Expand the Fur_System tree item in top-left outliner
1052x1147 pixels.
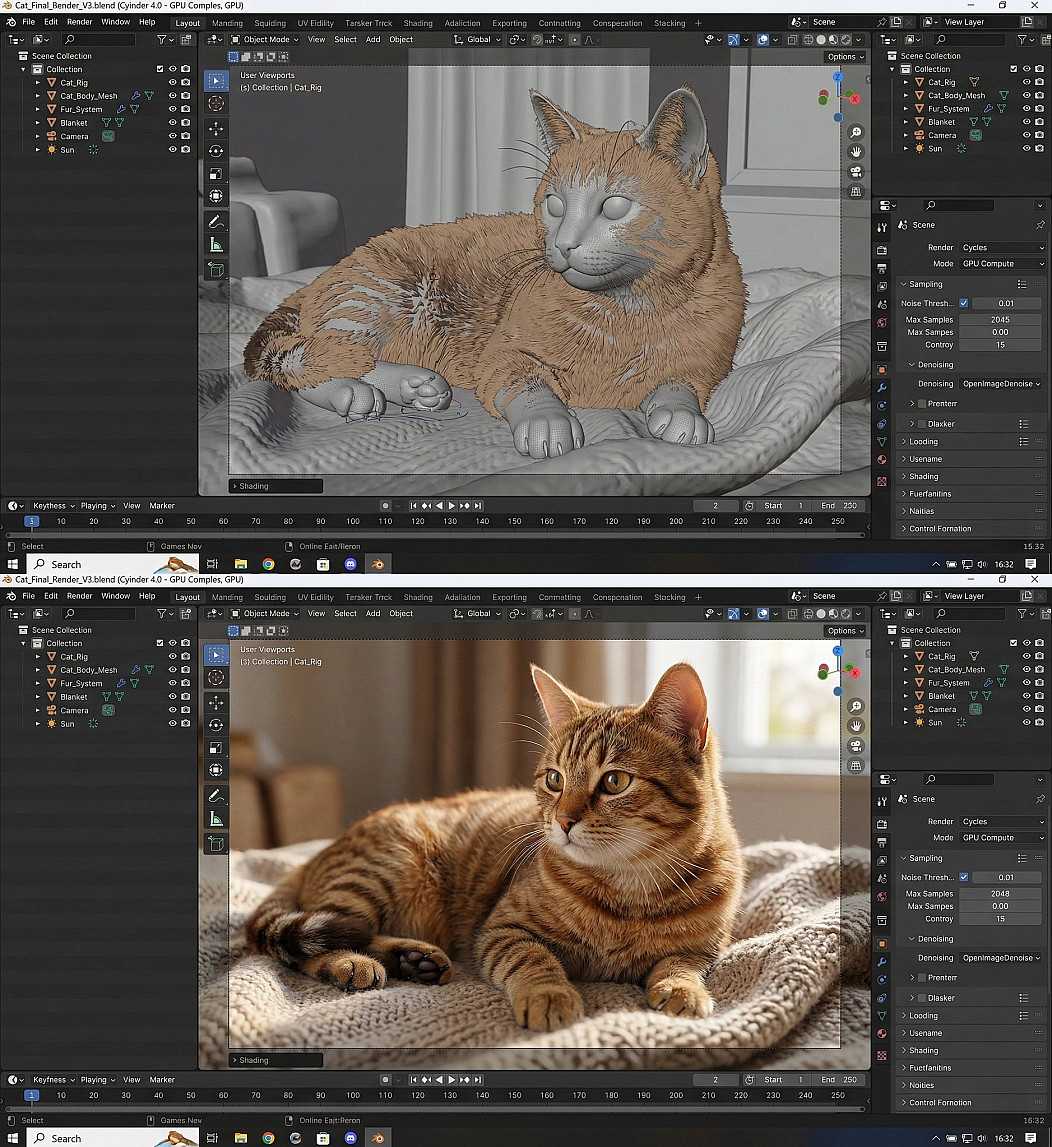click(38, 109)
